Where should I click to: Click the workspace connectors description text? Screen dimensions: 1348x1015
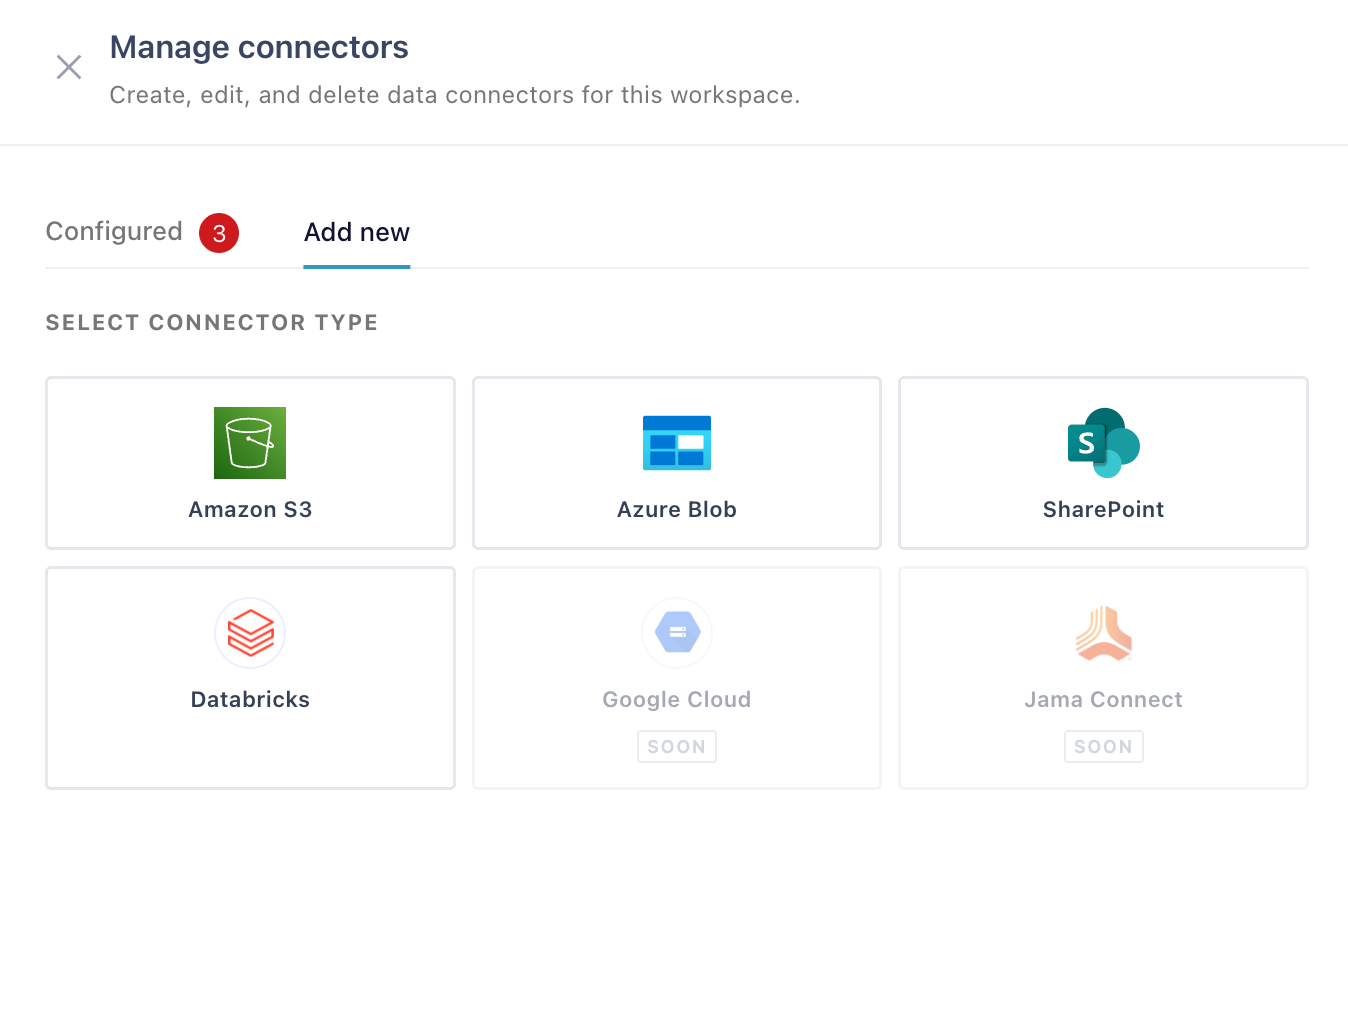tap(455, 95)
